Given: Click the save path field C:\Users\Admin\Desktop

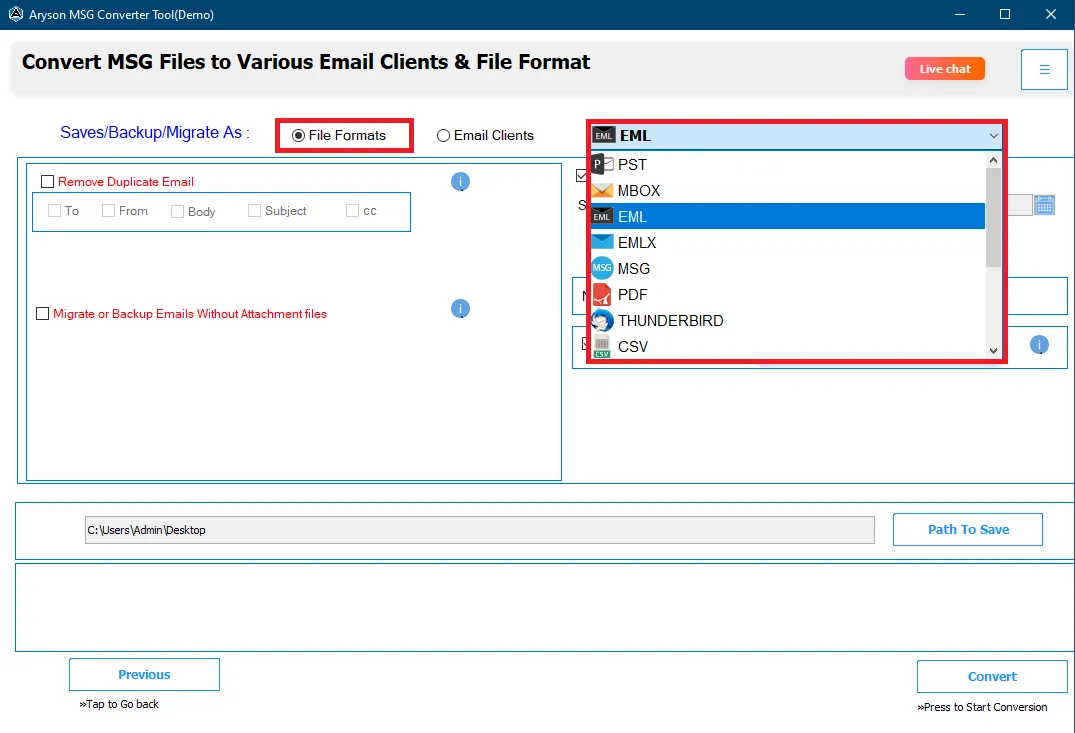Looking at the screenshot, I should [x=480, y=530].
